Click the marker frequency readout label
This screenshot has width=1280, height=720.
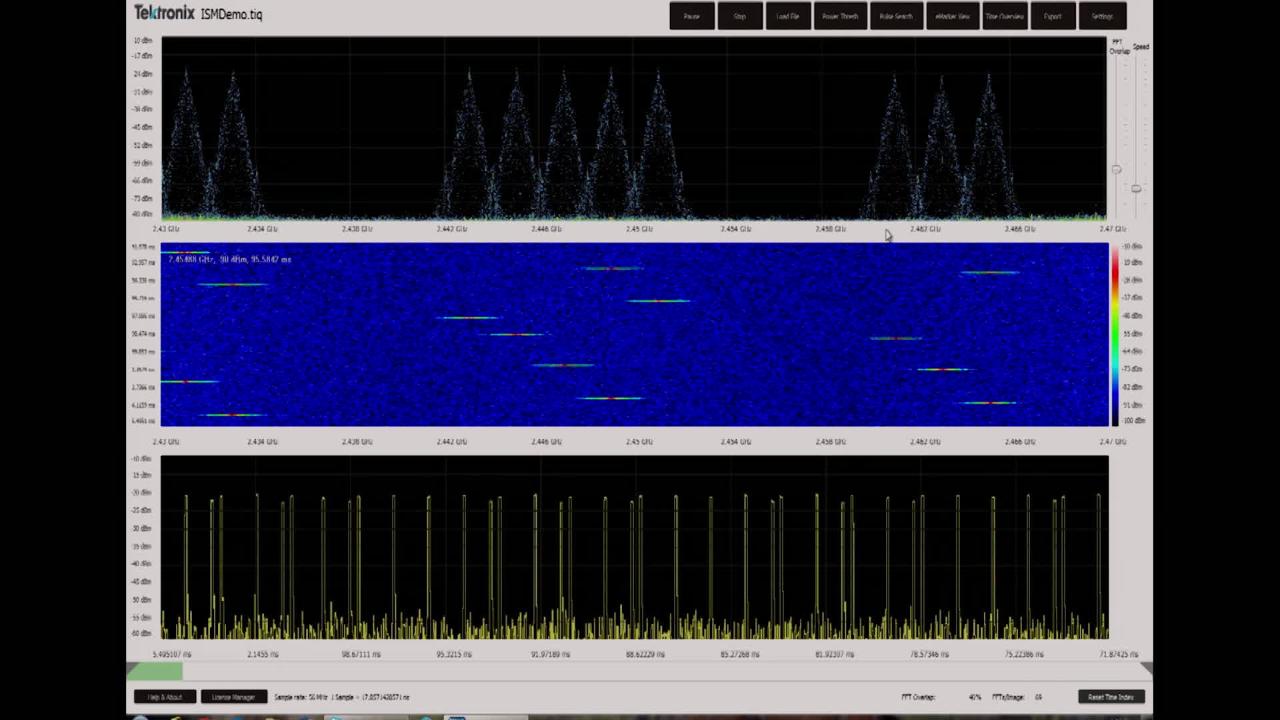228,259
